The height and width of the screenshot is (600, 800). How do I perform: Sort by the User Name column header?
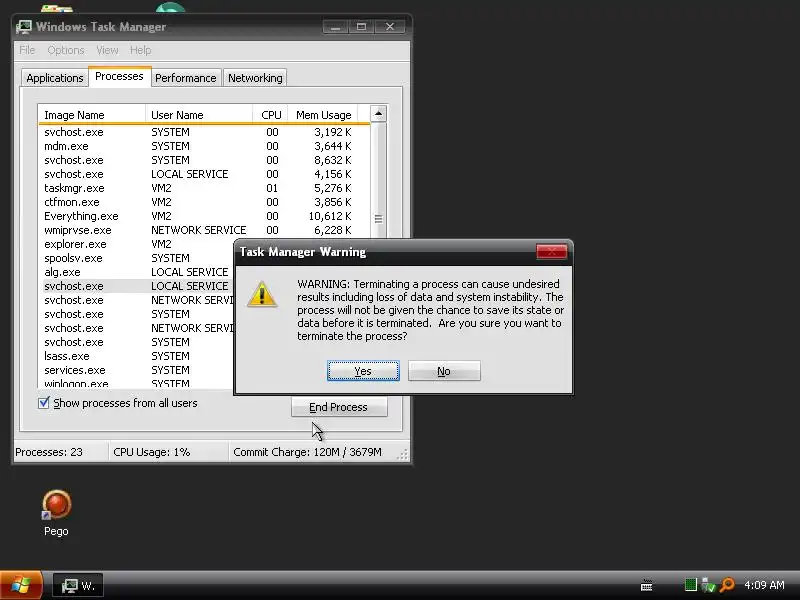pyautogui.click(x=199, y=115)
